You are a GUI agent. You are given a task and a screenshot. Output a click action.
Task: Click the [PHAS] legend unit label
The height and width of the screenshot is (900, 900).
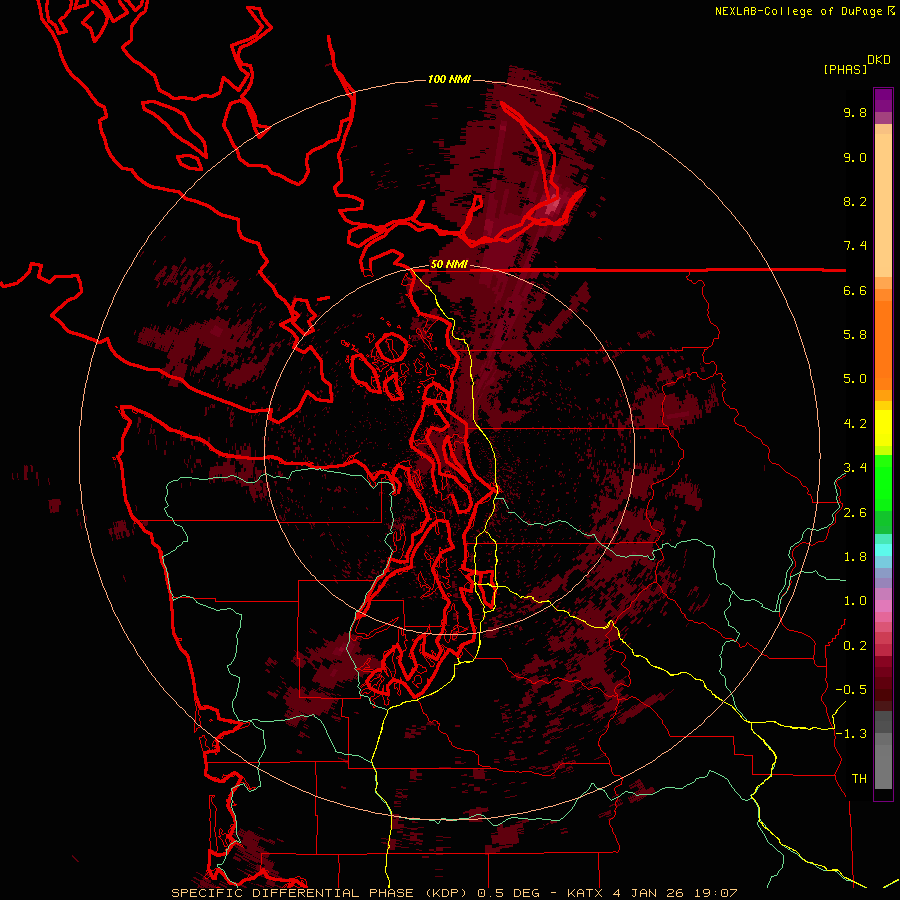[x=845, y=69]
